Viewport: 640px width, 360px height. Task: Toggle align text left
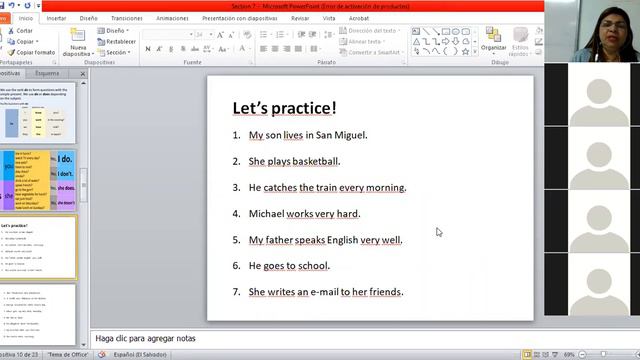click(264, 49)
